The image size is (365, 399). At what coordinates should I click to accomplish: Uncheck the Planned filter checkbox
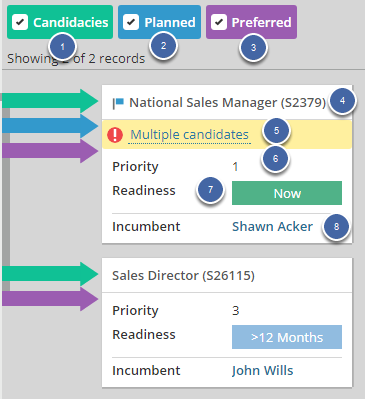click(131, 22)
